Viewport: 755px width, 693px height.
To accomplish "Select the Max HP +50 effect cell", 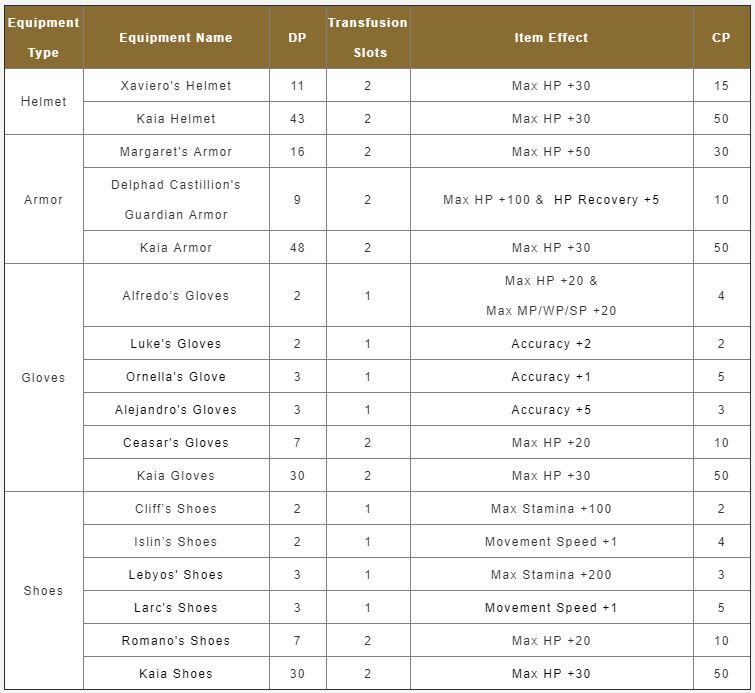I will (551, 152).
